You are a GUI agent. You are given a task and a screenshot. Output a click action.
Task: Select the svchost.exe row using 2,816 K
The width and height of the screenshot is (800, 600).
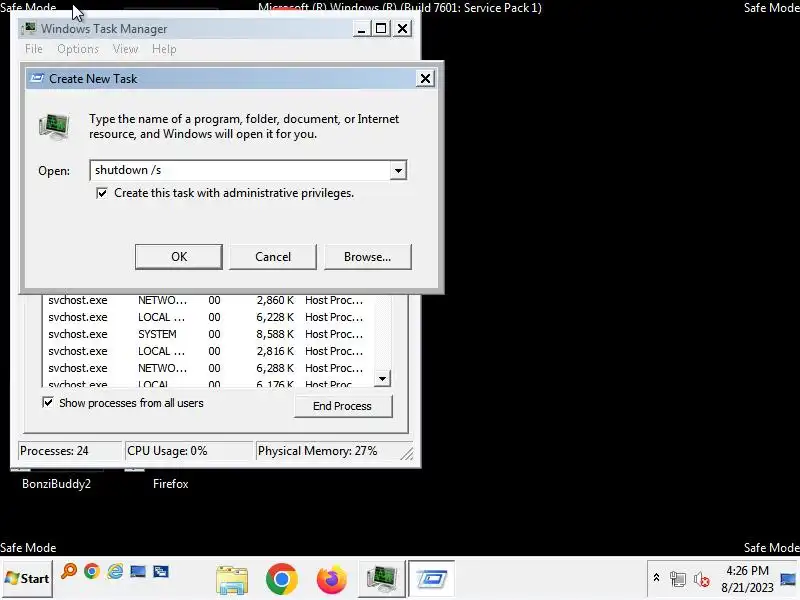click(208, 351)
